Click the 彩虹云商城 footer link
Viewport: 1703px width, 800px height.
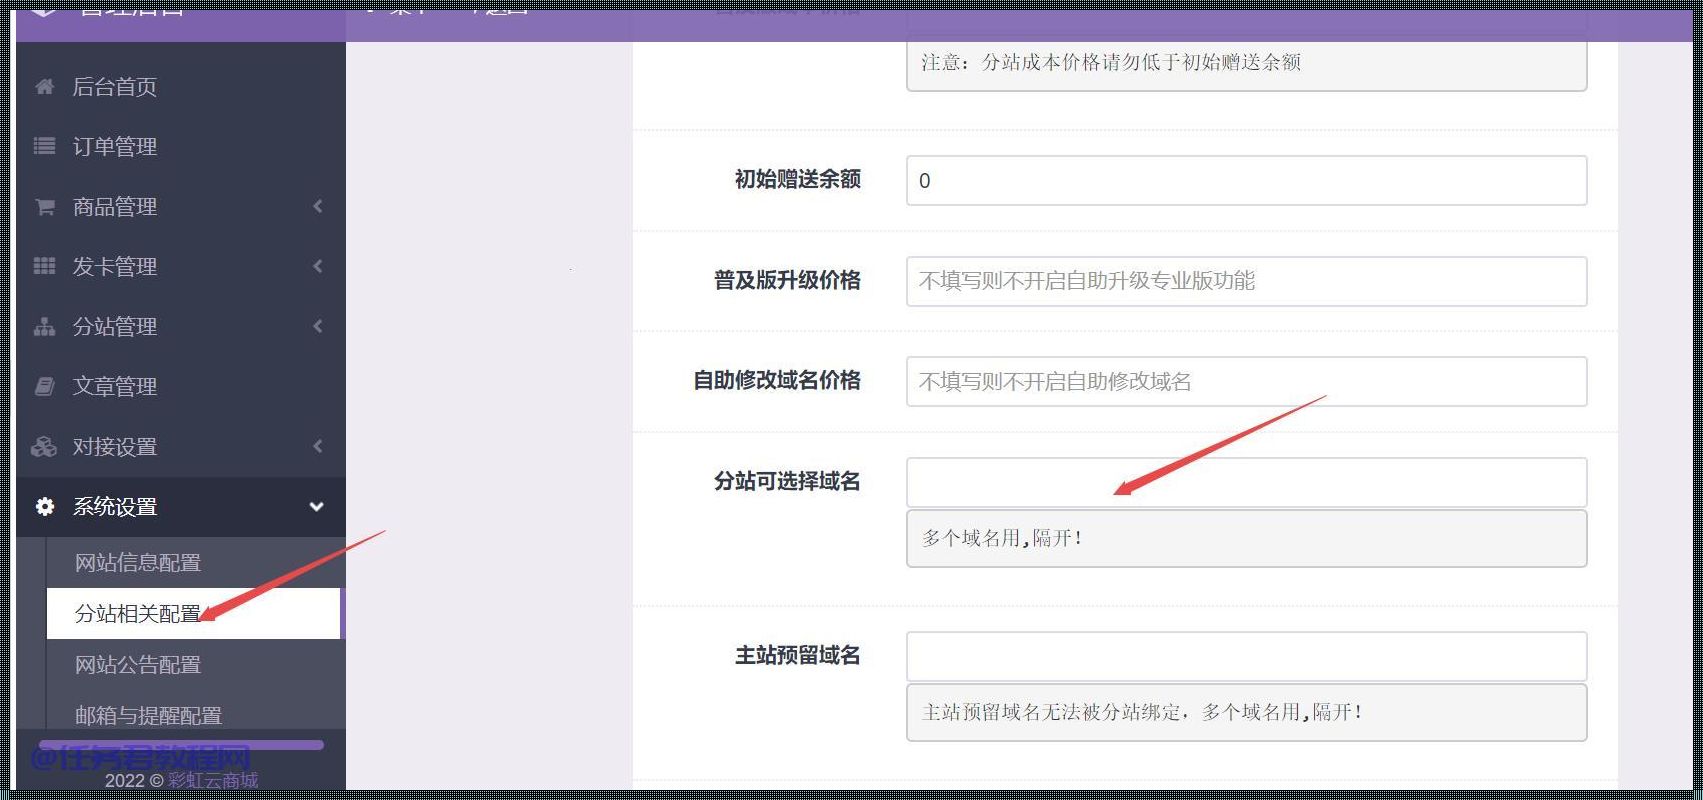pos(213,780)
